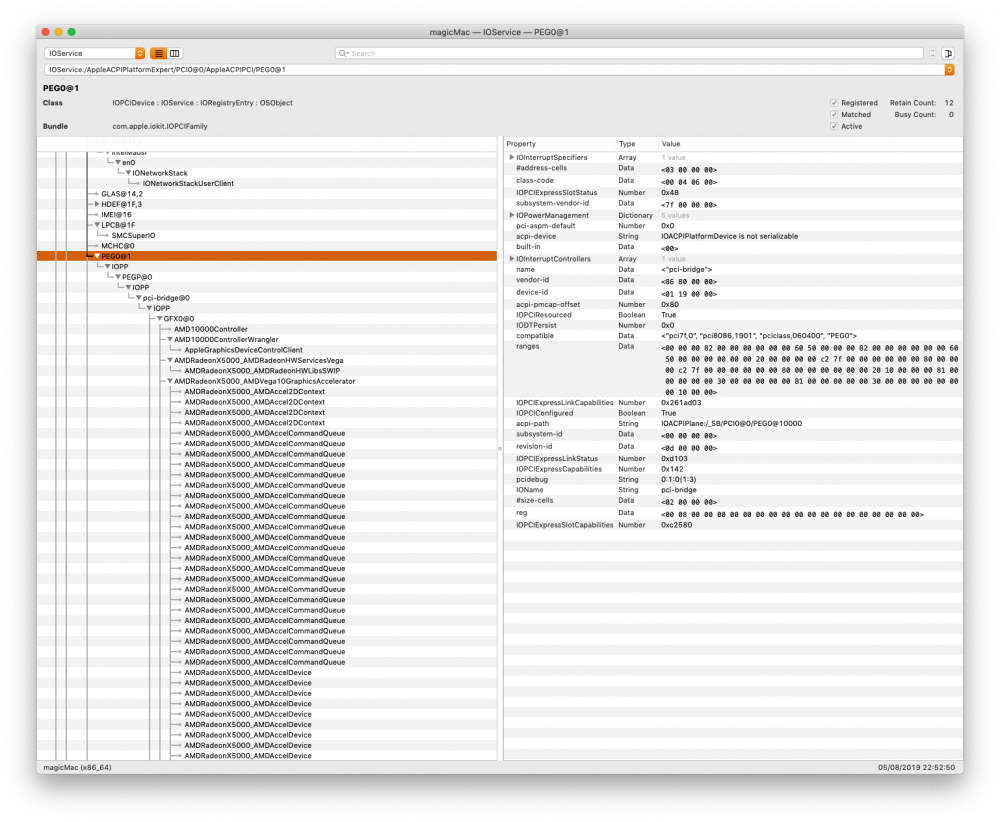This screenshot has height=822, width=1000.
Task: Select the subsystem-vendor-id property row
Action: tap(733, 204)
